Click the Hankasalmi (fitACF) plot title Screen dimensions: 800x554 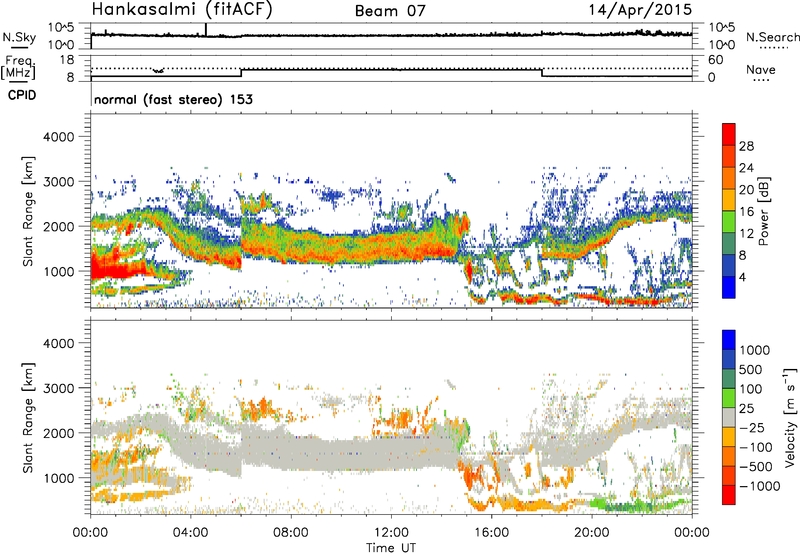pos(182,10)
